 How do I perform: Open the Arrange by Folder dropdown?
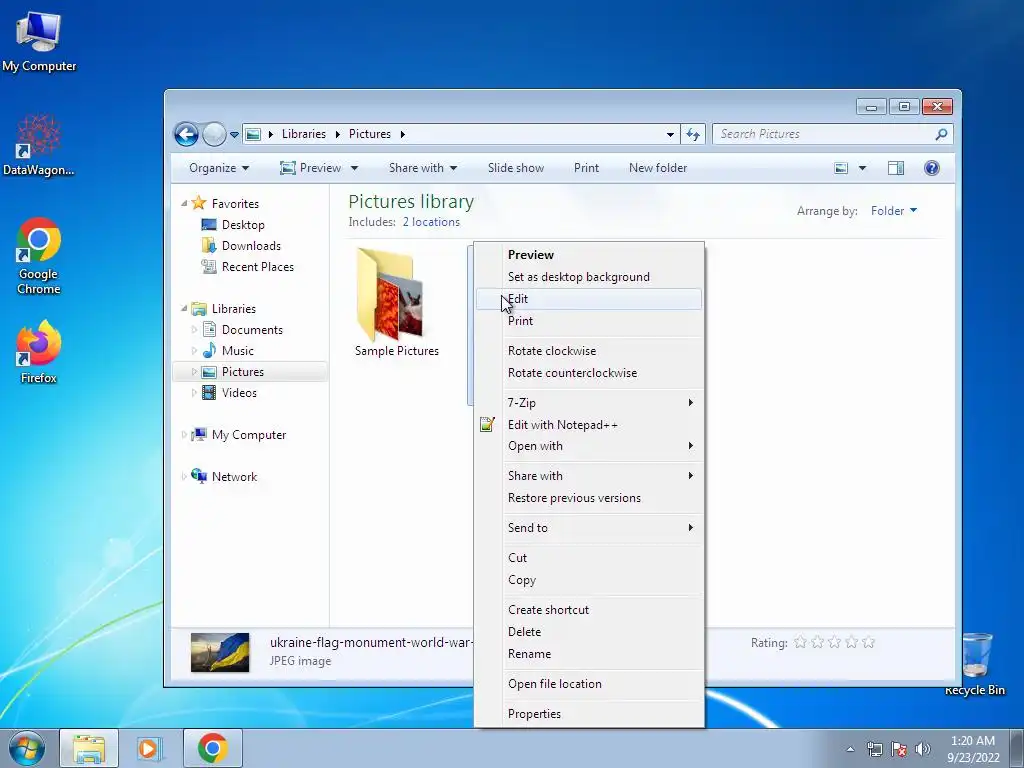(894, 210)
